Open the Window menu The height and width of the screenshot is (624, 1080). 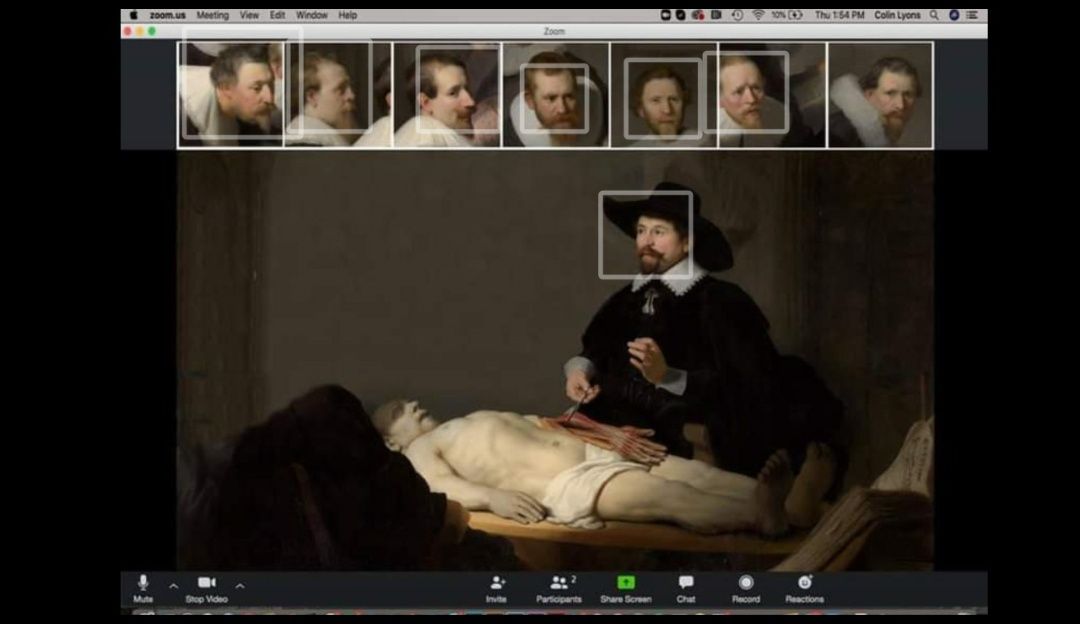(x=311, y=14)
